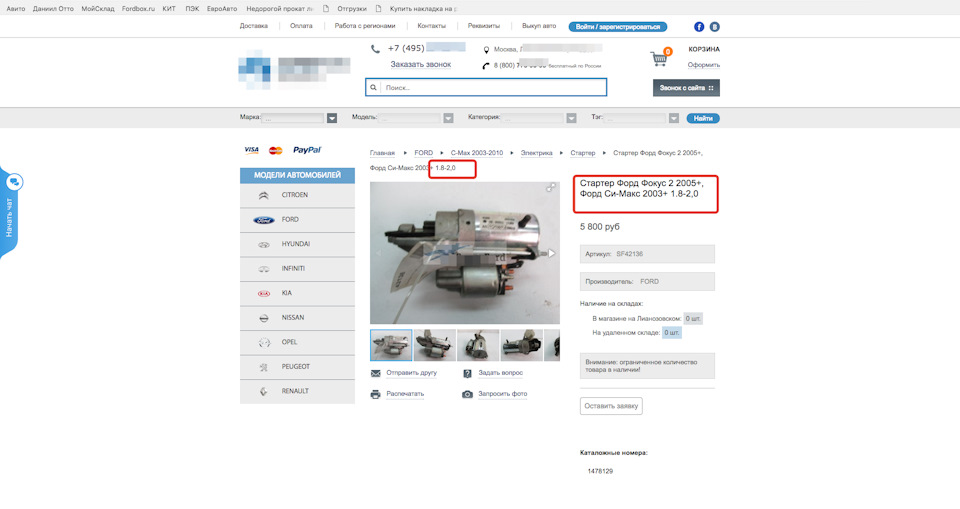Open the Авито browser bookmark
Image resolution: width=960 pixels, height=509 pixels.
tap(16, 9)
